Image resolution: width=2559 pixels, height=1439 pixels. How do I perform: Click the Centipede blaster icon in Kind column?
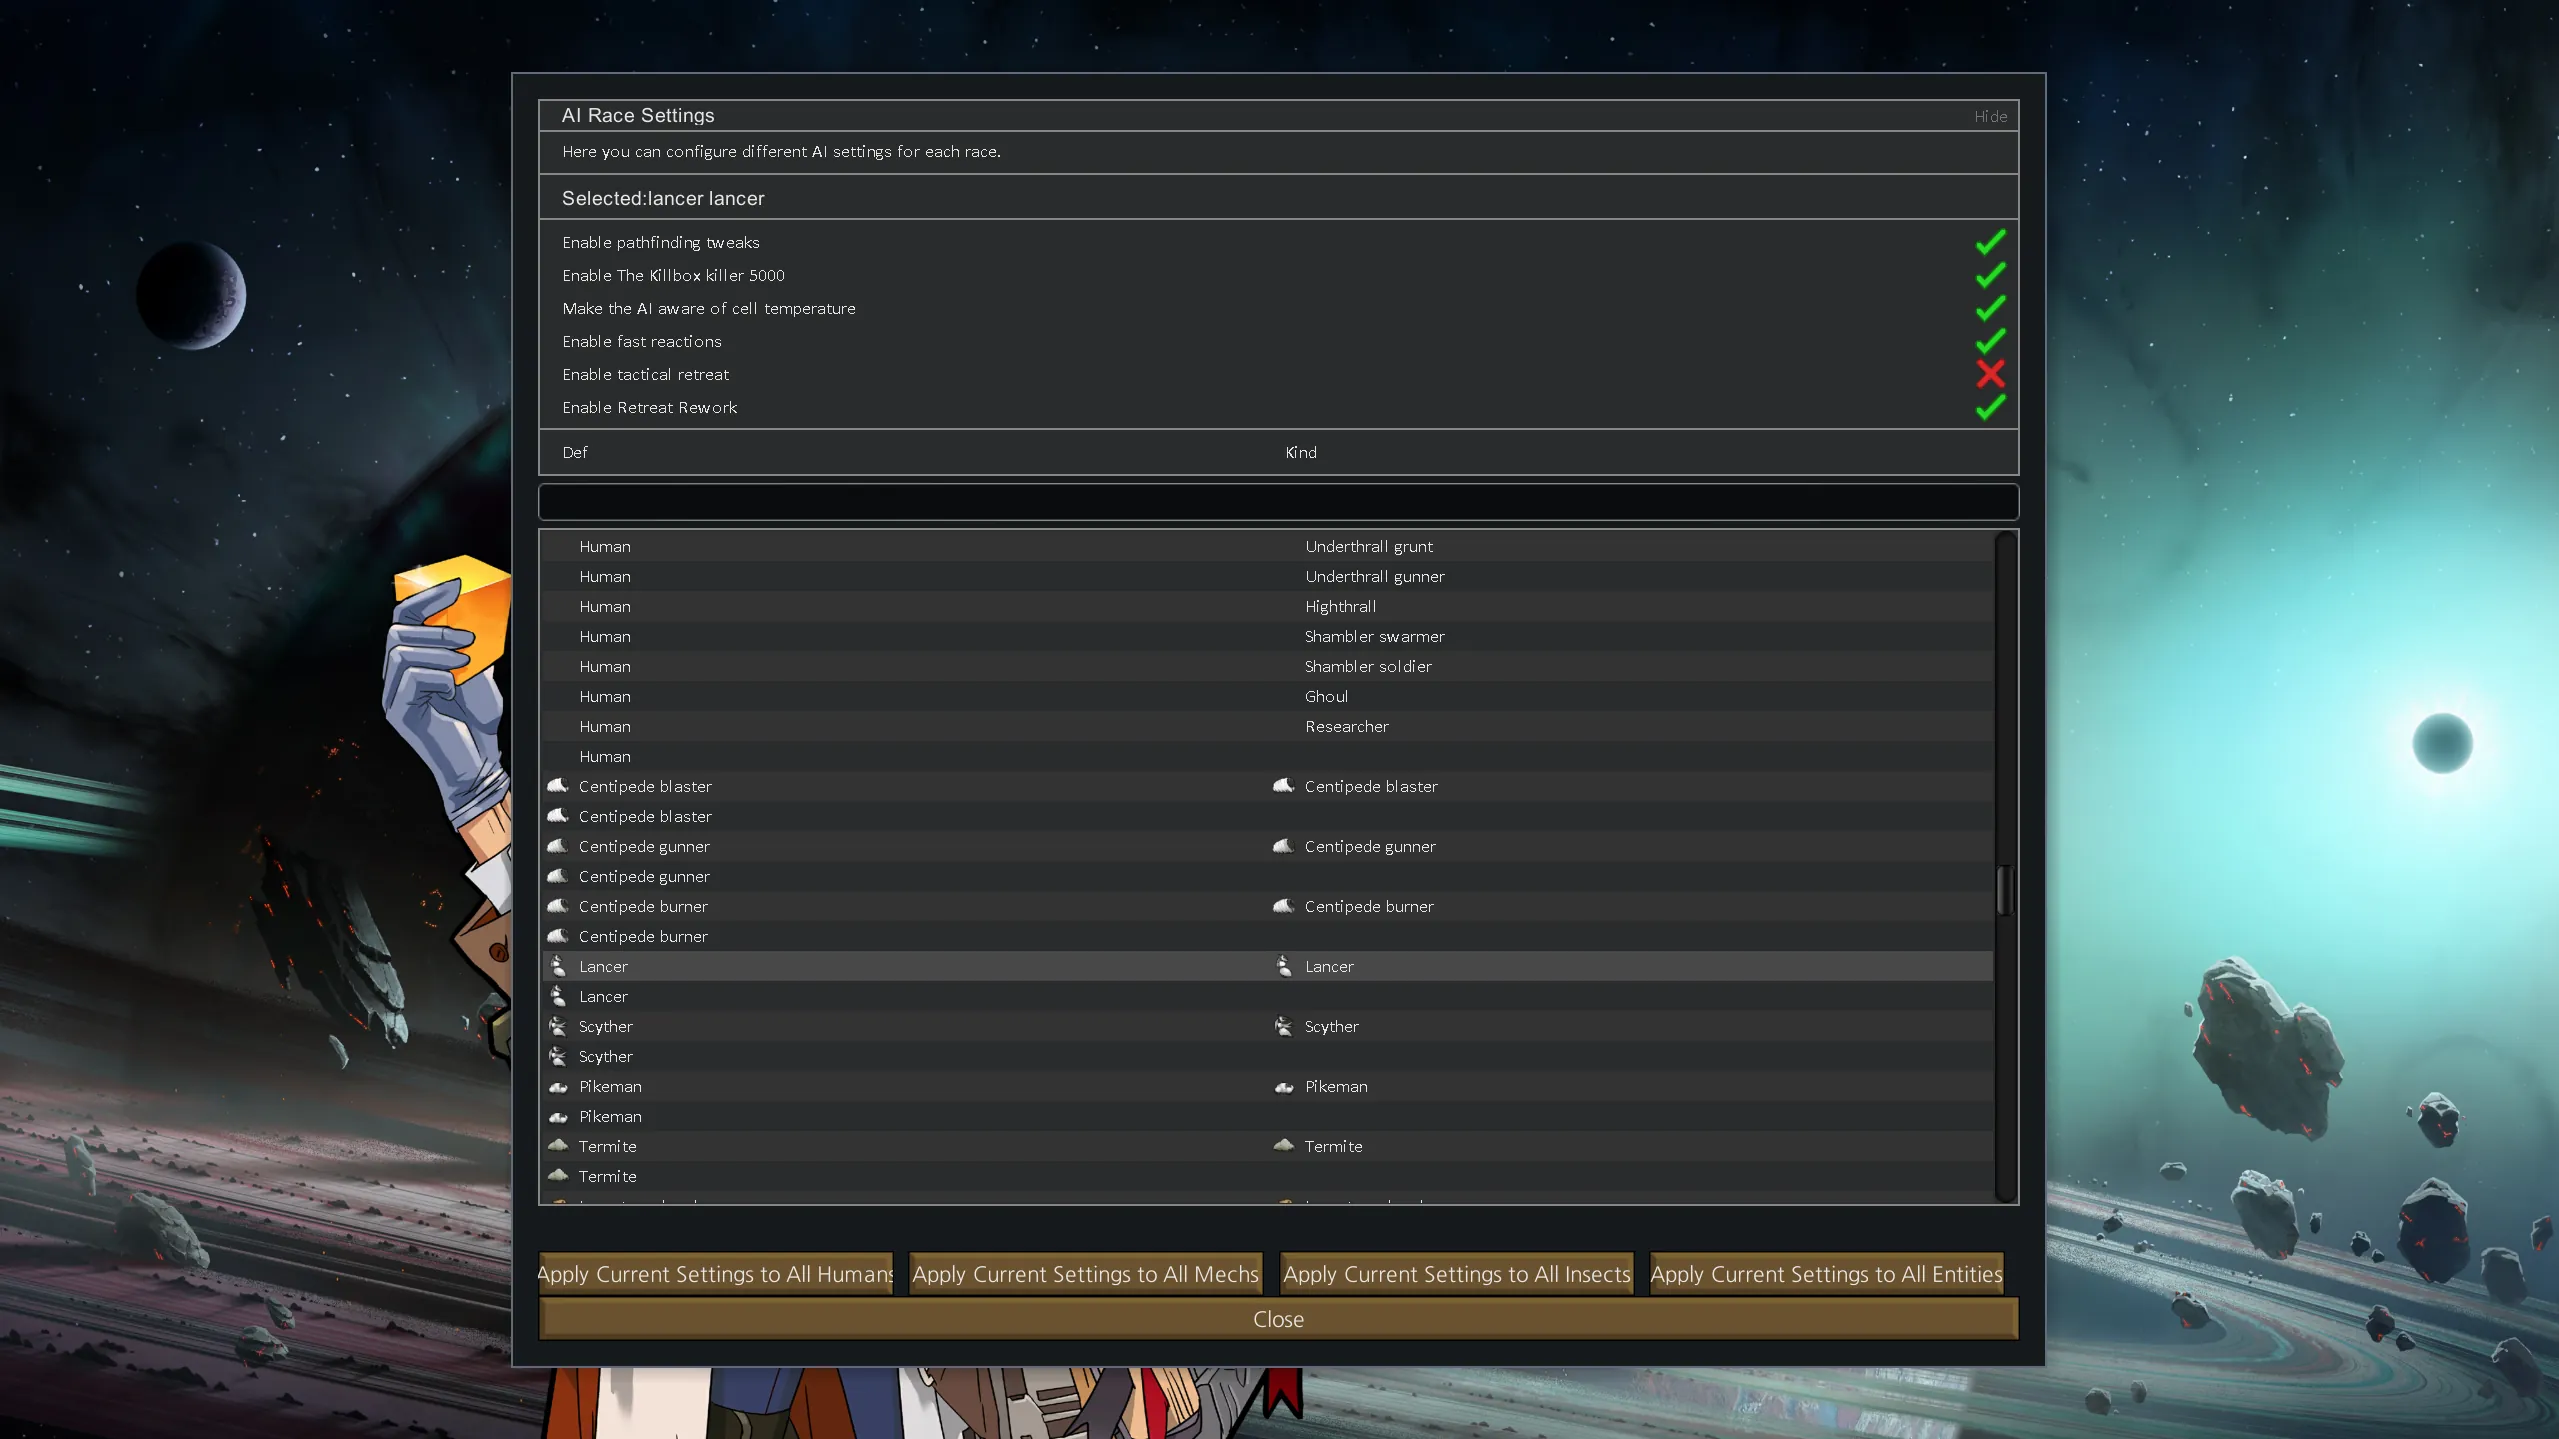point(1283,786)
